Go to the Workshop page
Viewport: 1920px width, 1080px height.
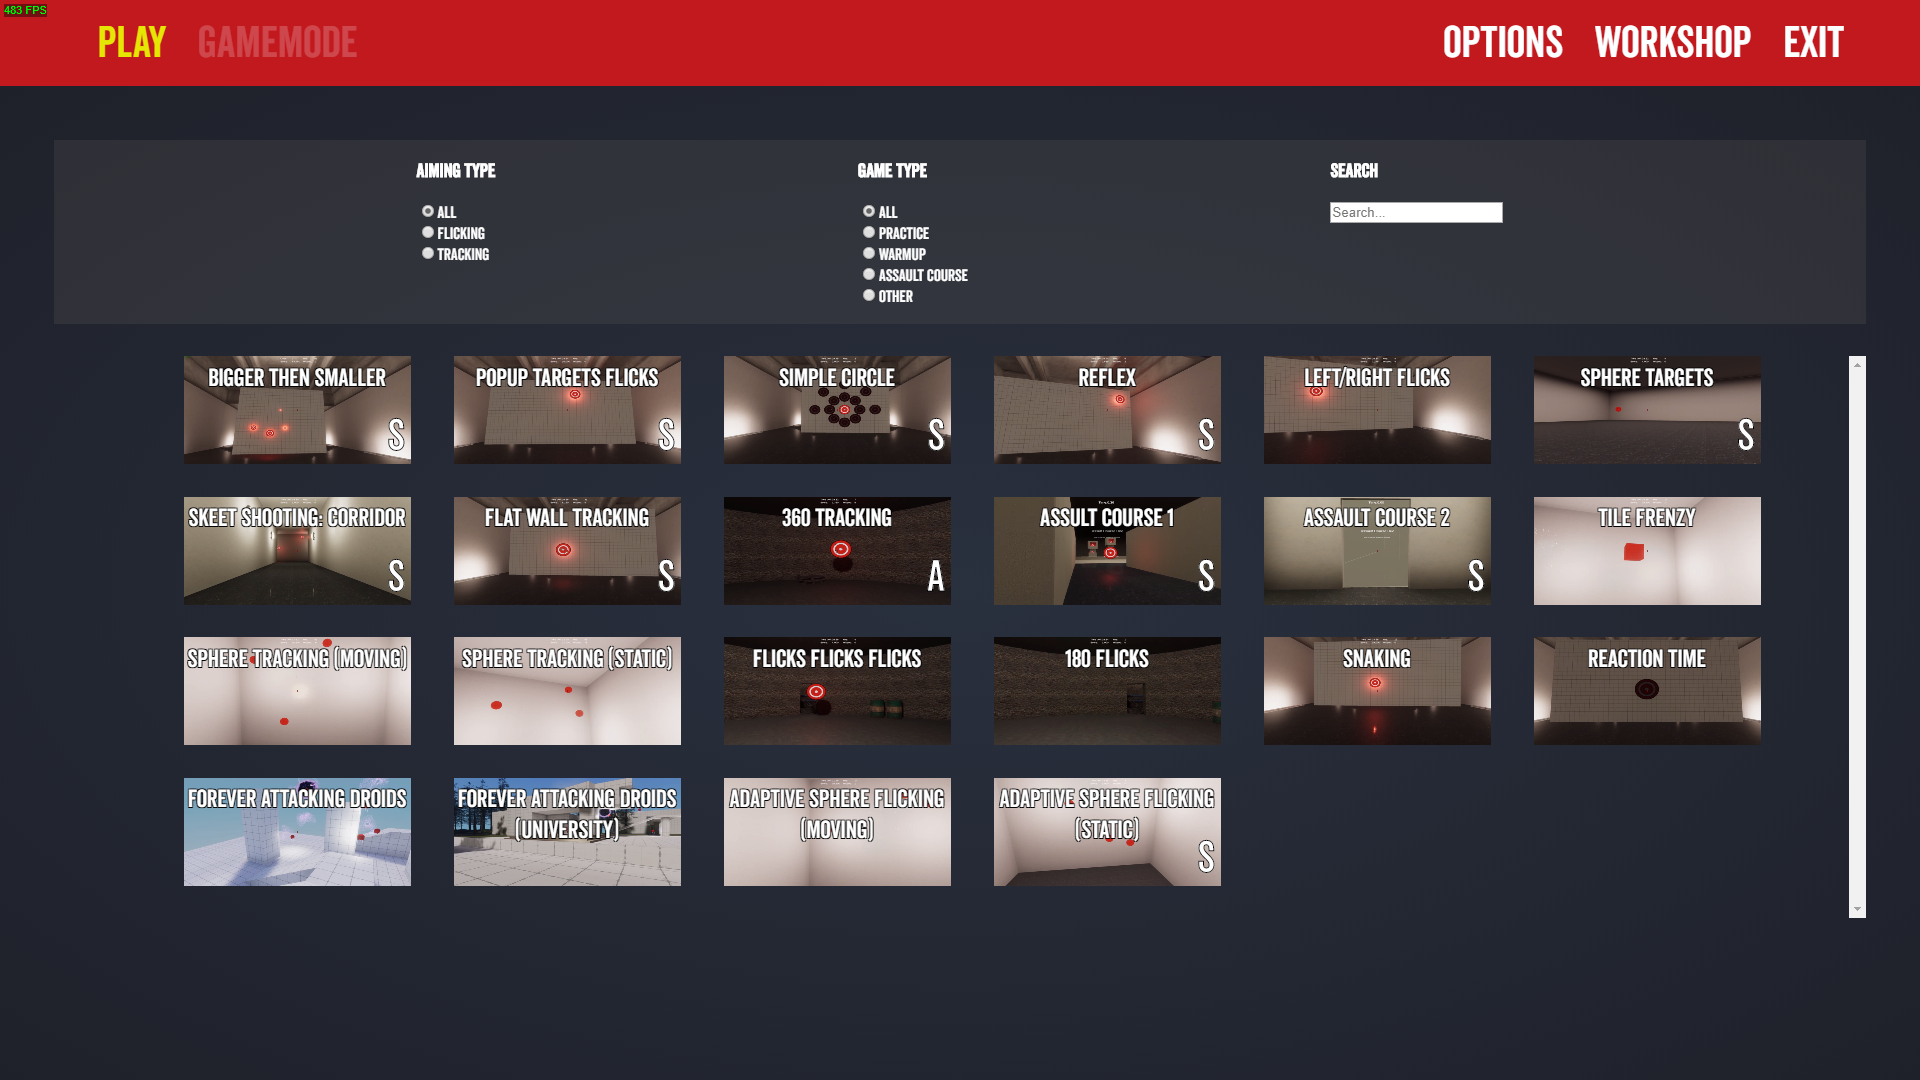(1672, 42)
